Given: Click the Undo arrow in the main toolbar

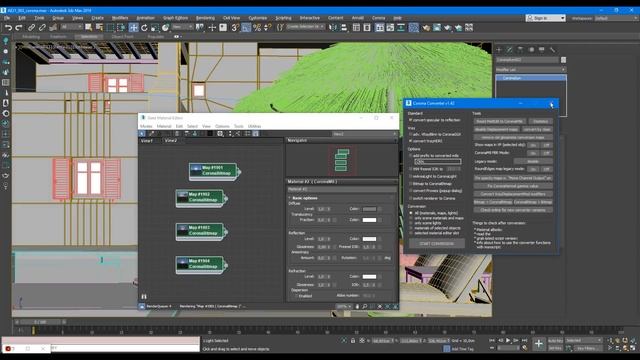Looking at the screenshot, I should coord(8,28).
